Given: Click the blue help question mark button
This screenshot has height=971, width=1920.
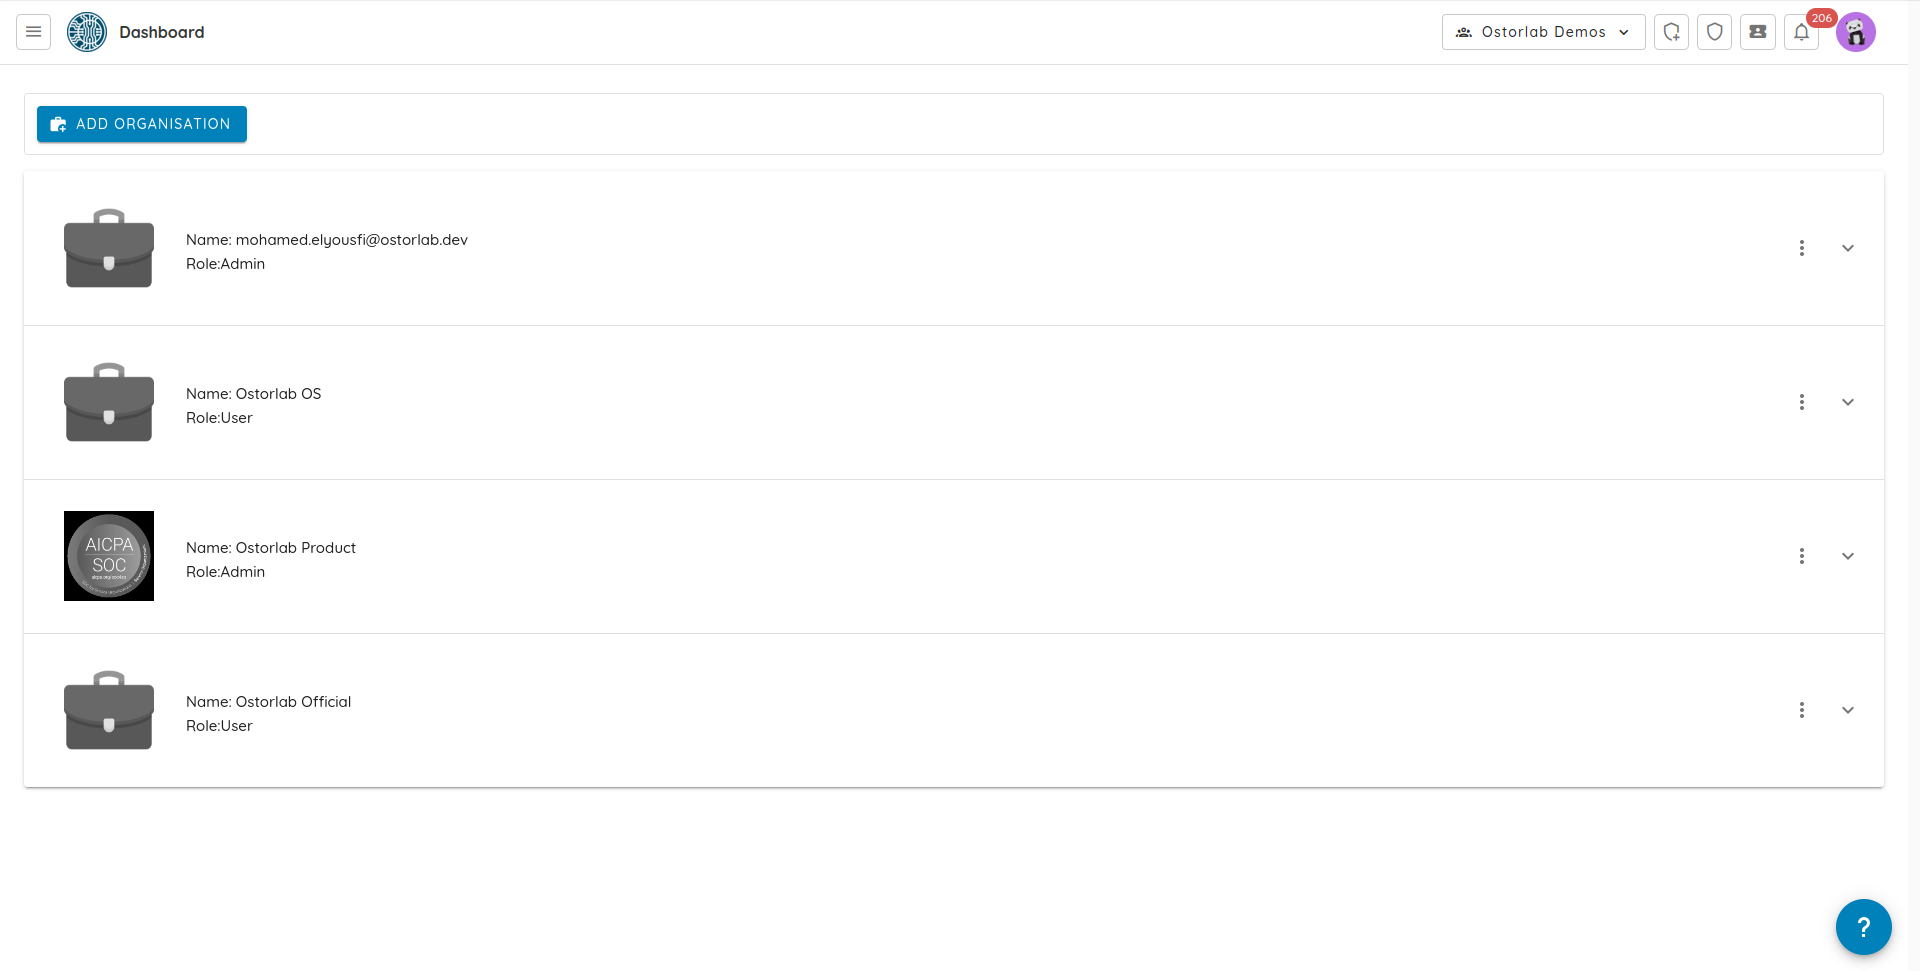Looking at the screenshot, I should [x=1863, y=927].
